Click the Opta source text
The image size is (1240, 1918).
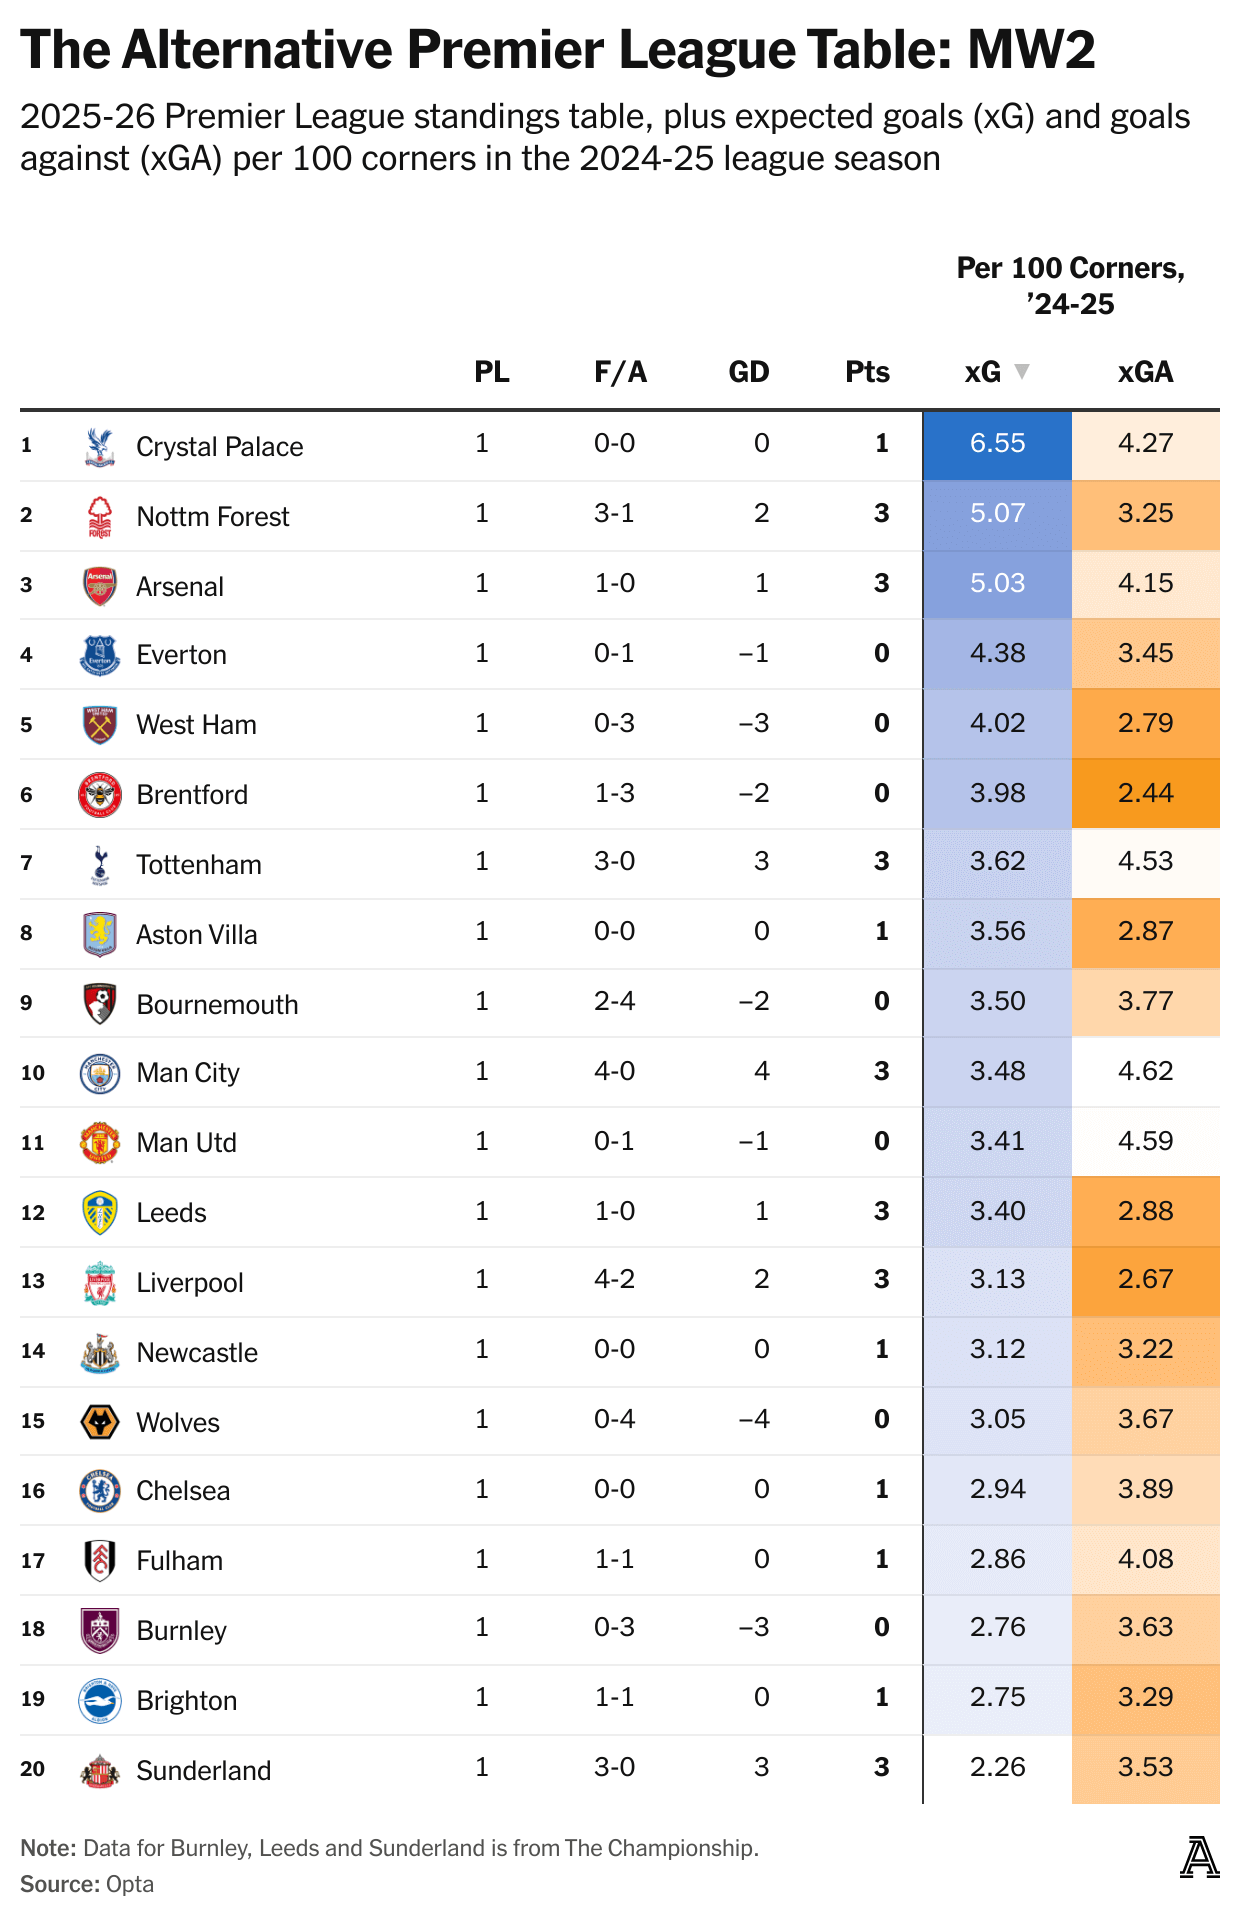(130, 1884)
